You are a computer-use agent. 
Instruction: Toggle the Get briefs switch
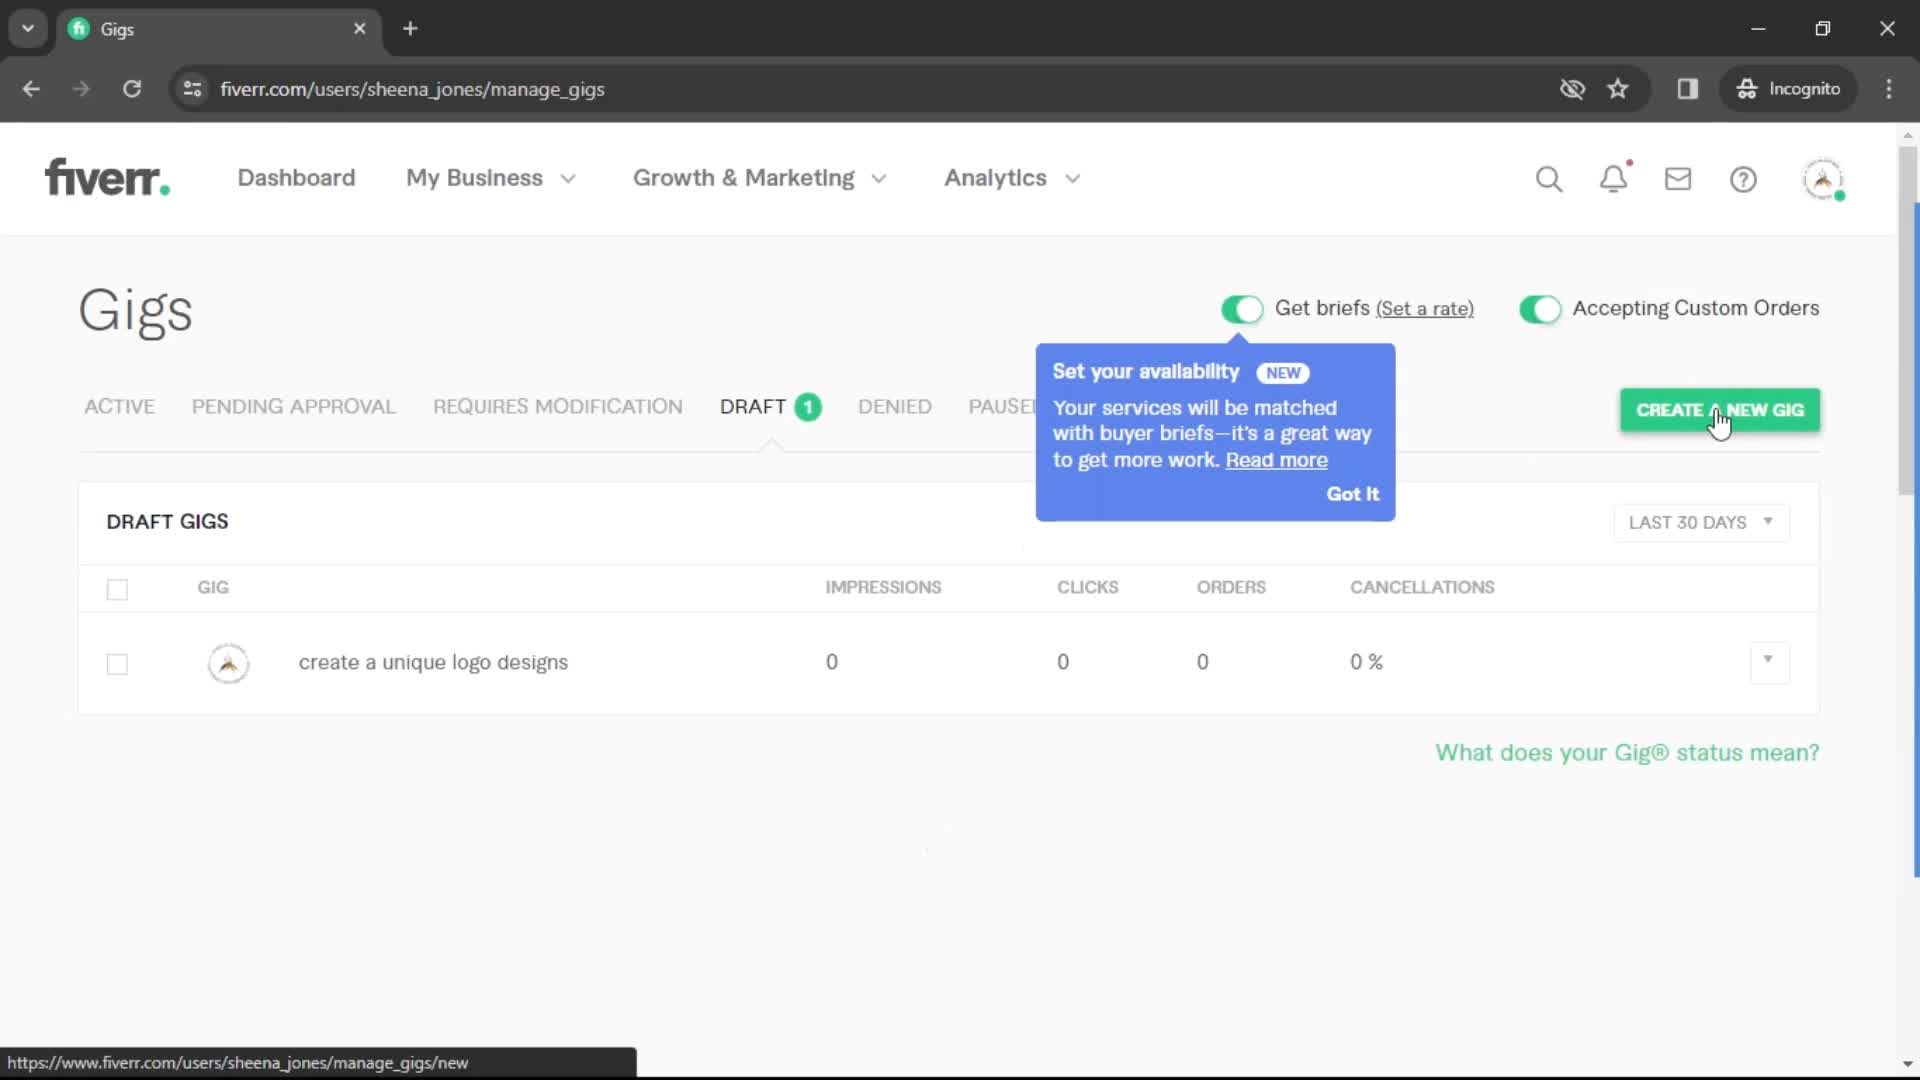(1242, 309)
